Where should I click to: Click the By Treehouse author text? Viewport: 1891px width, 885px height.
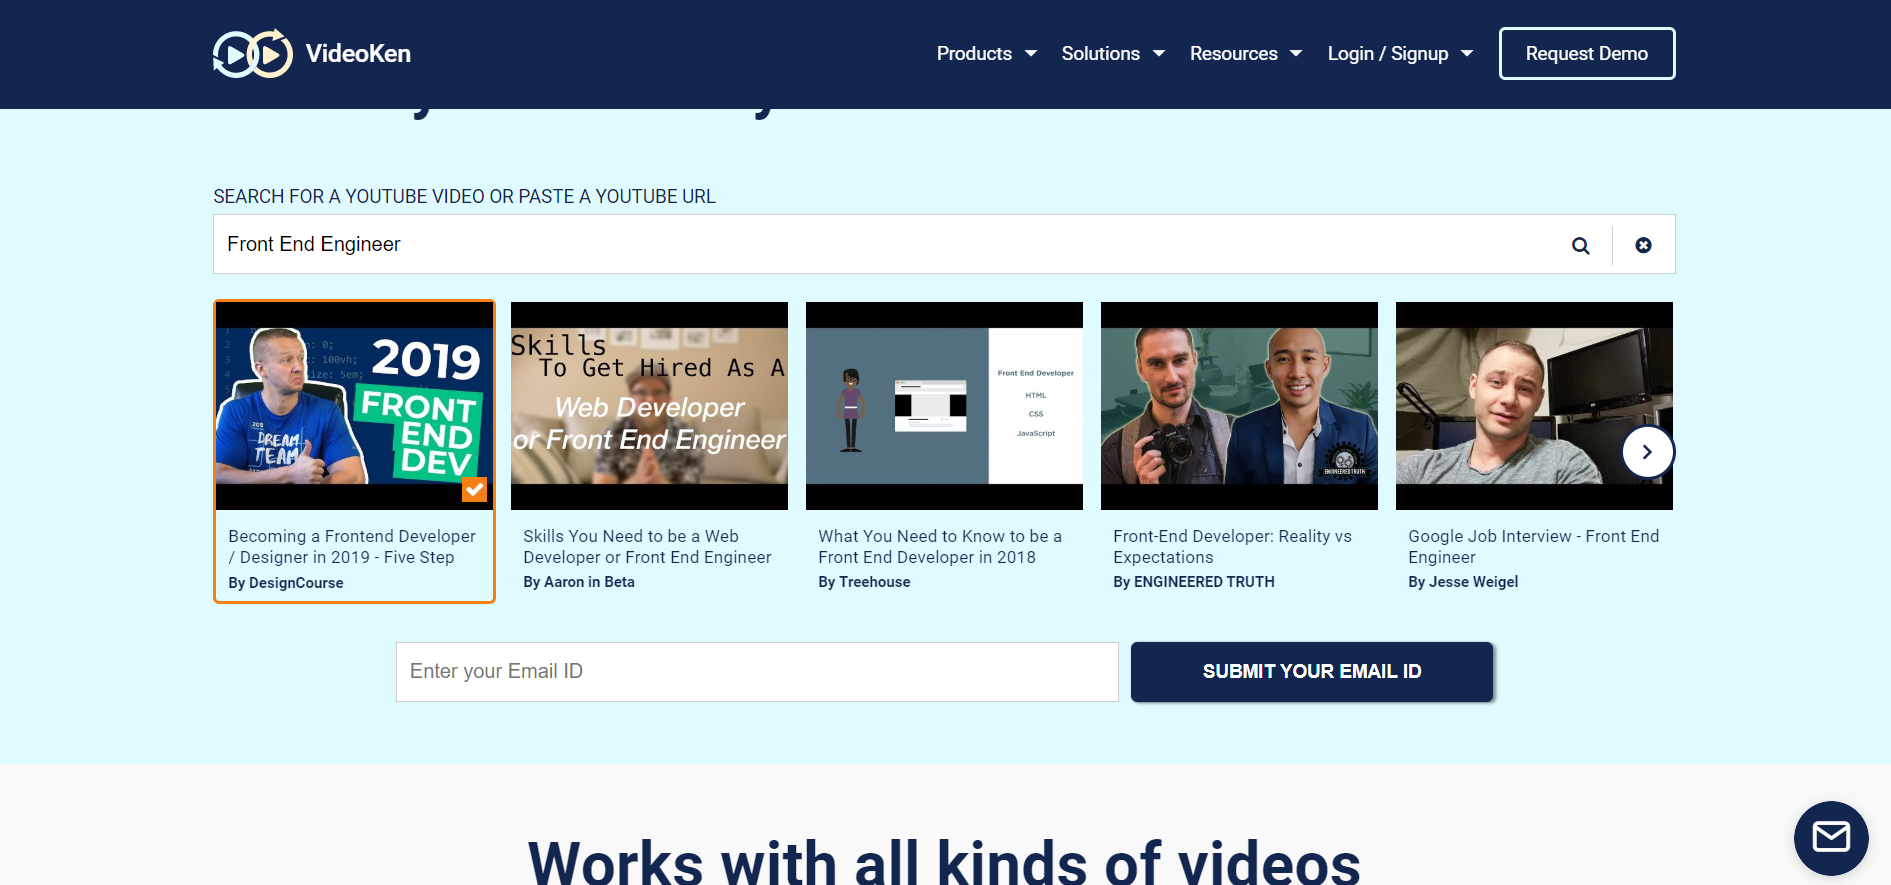tap(864, 582)
